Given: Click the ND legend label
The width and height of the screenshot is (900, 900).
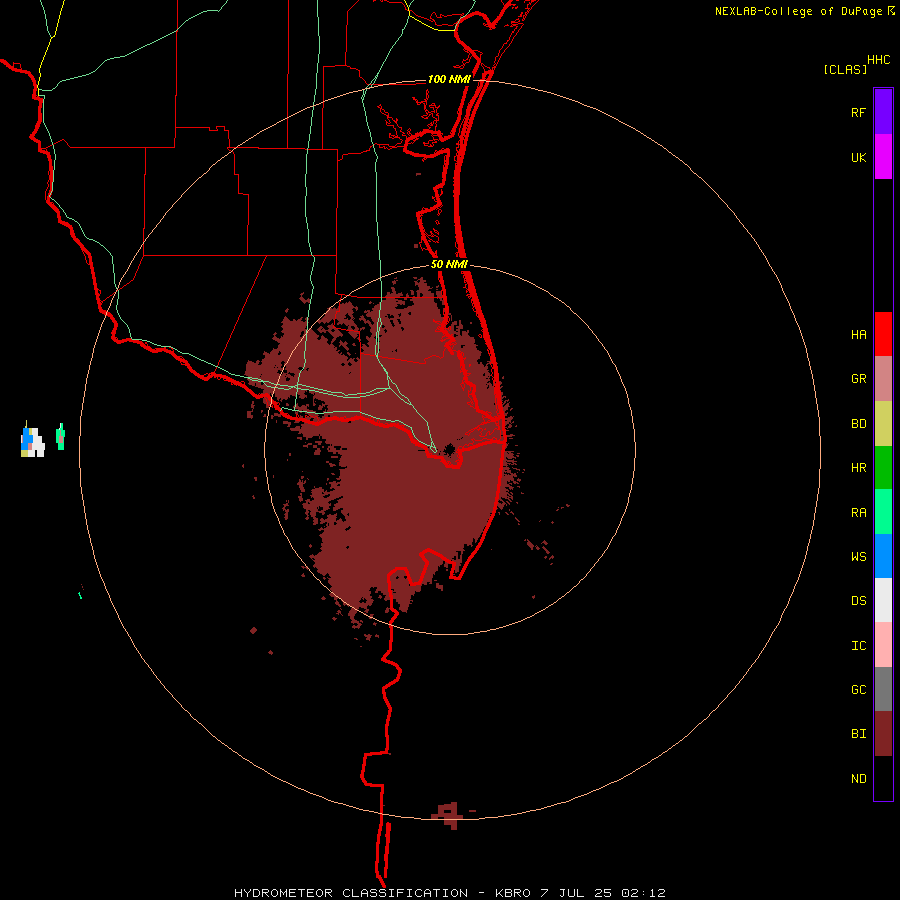Looking at the screenshot, I should click(858, 779).
